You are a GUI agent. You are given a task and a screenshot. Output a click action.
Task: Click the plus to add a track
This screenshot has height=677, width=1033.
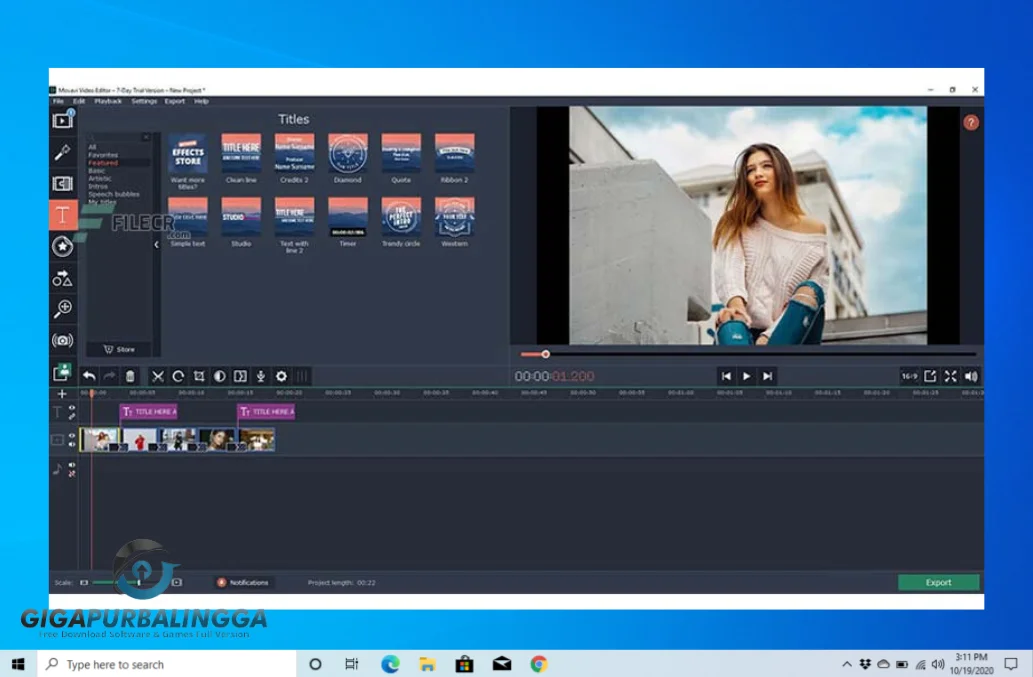click(x=62, y=394)
